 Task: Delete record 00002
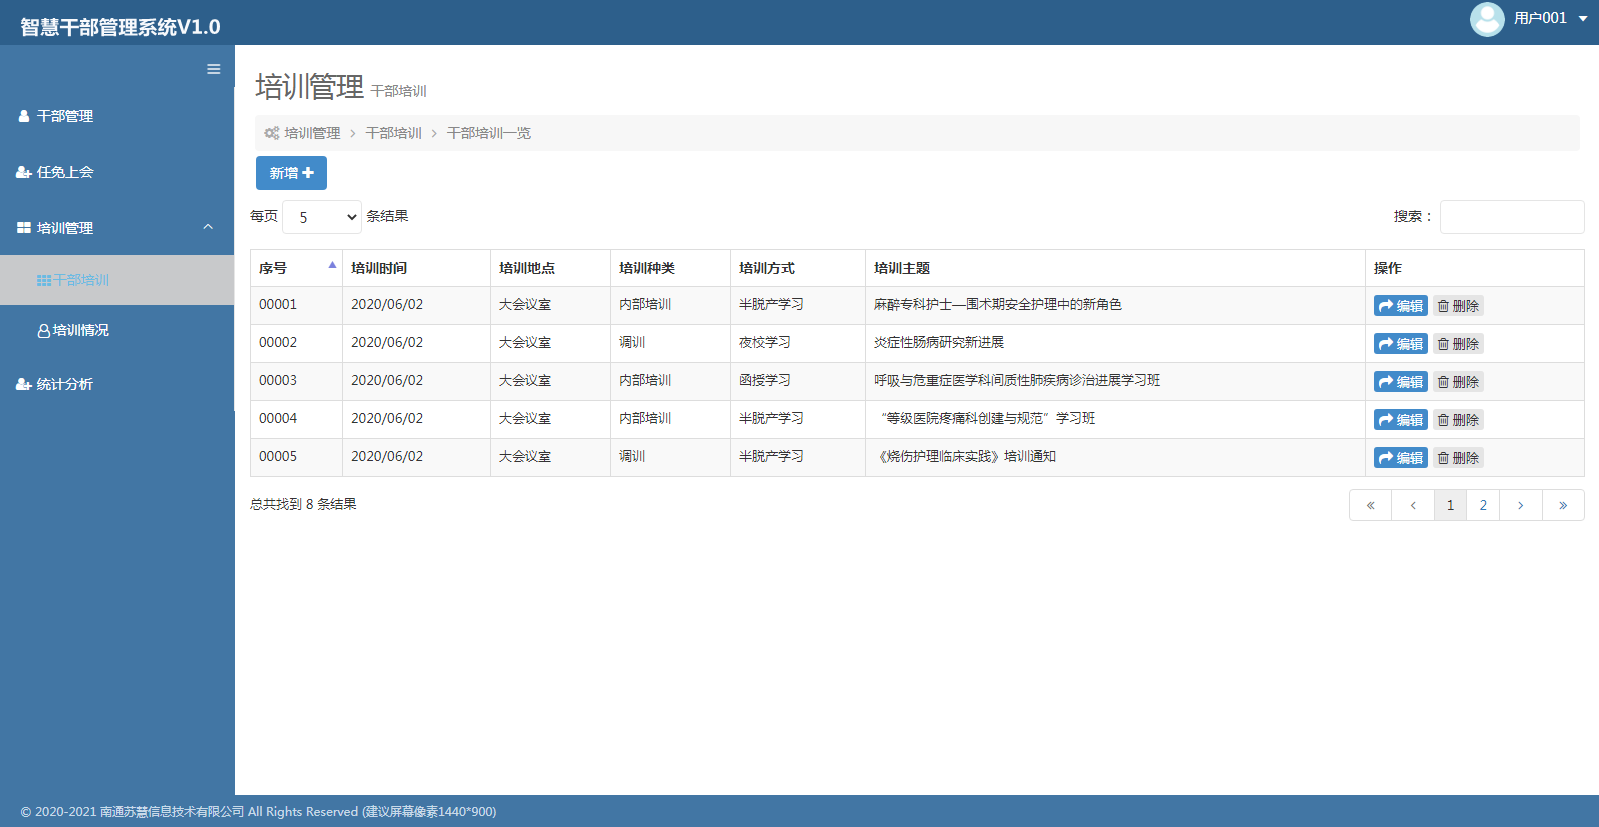[1458, 344]
